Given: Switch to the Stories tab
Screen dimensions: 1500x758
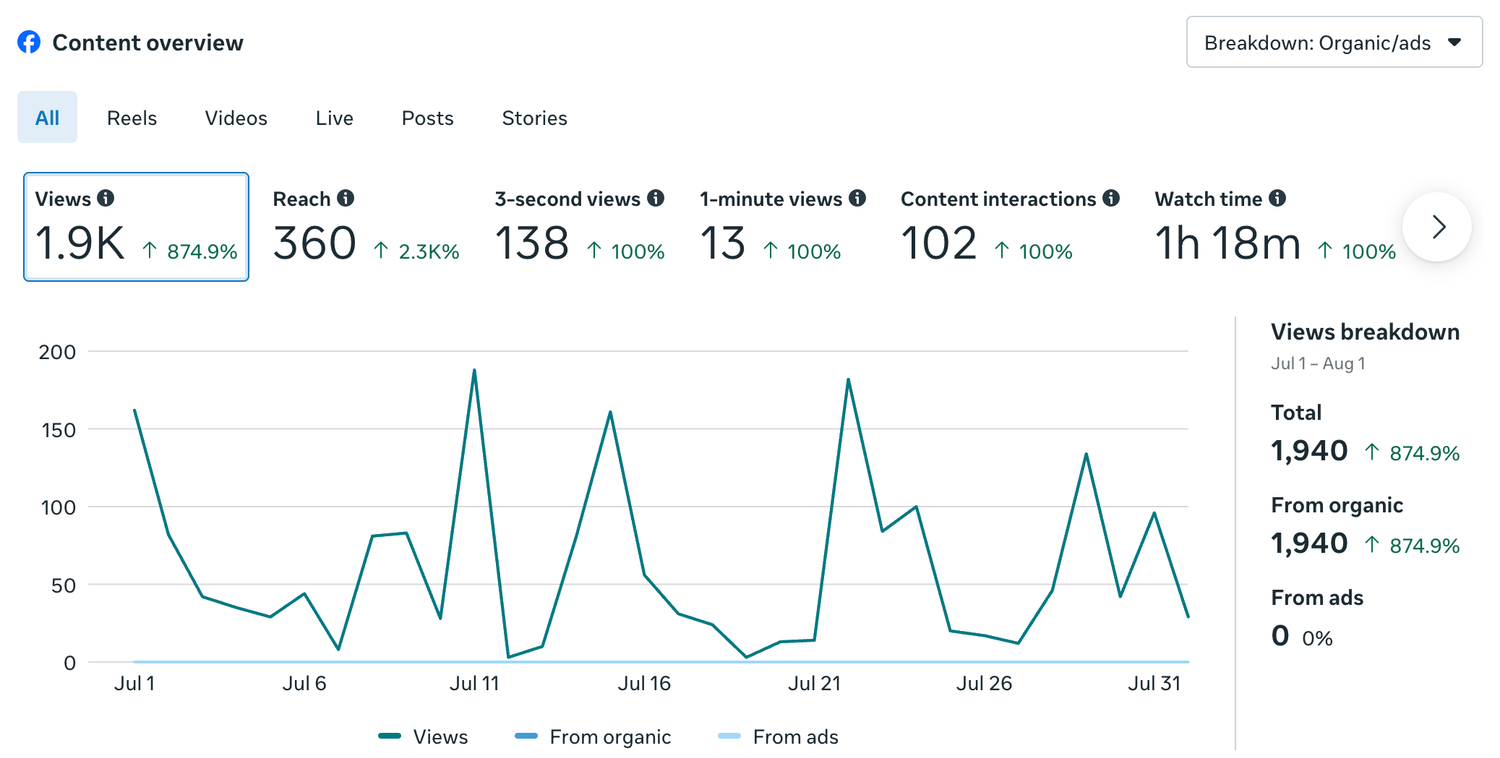Looking at the screenshot, I should (x=534, y=118).
